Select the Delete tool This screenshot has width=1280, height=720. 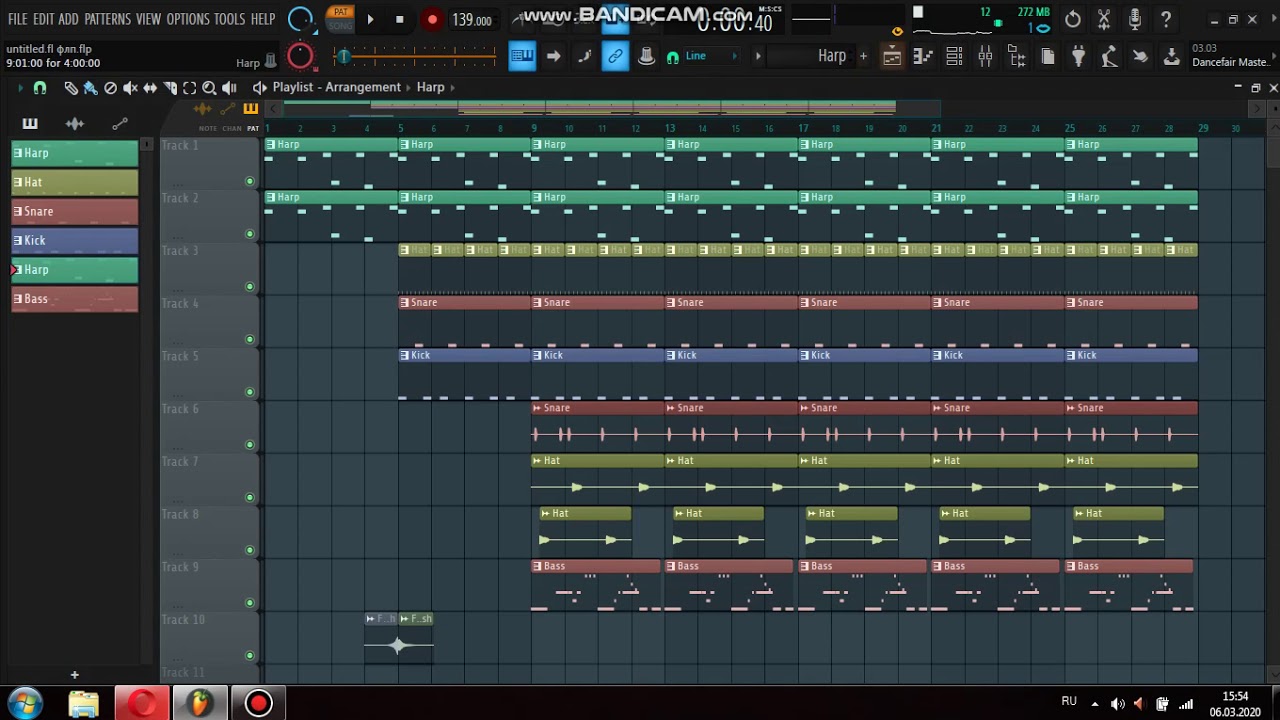click(x=110, y=88)
